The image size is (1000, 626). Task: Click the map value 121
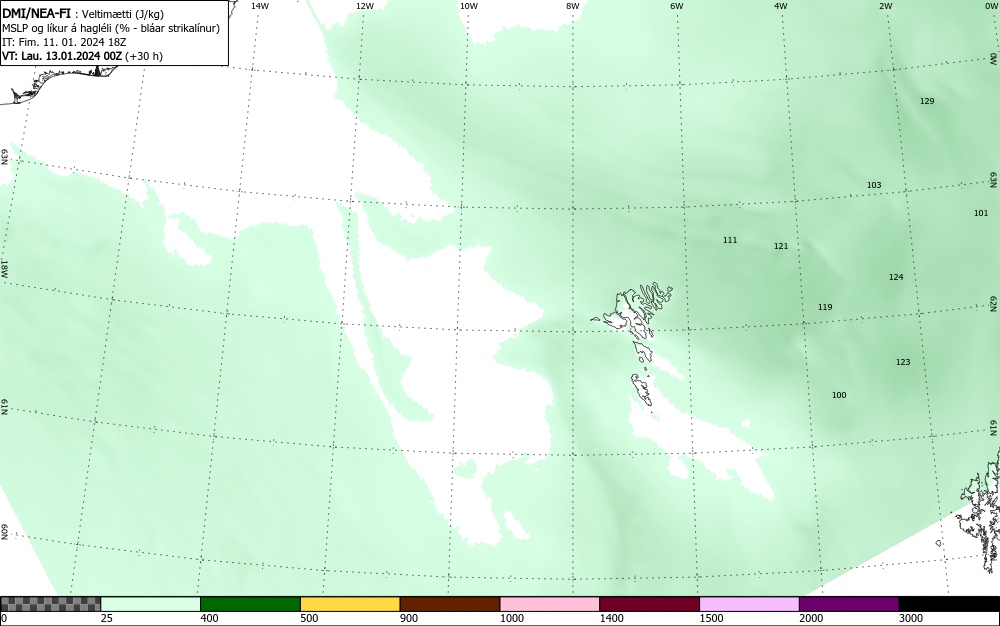(x=781, y=245)
